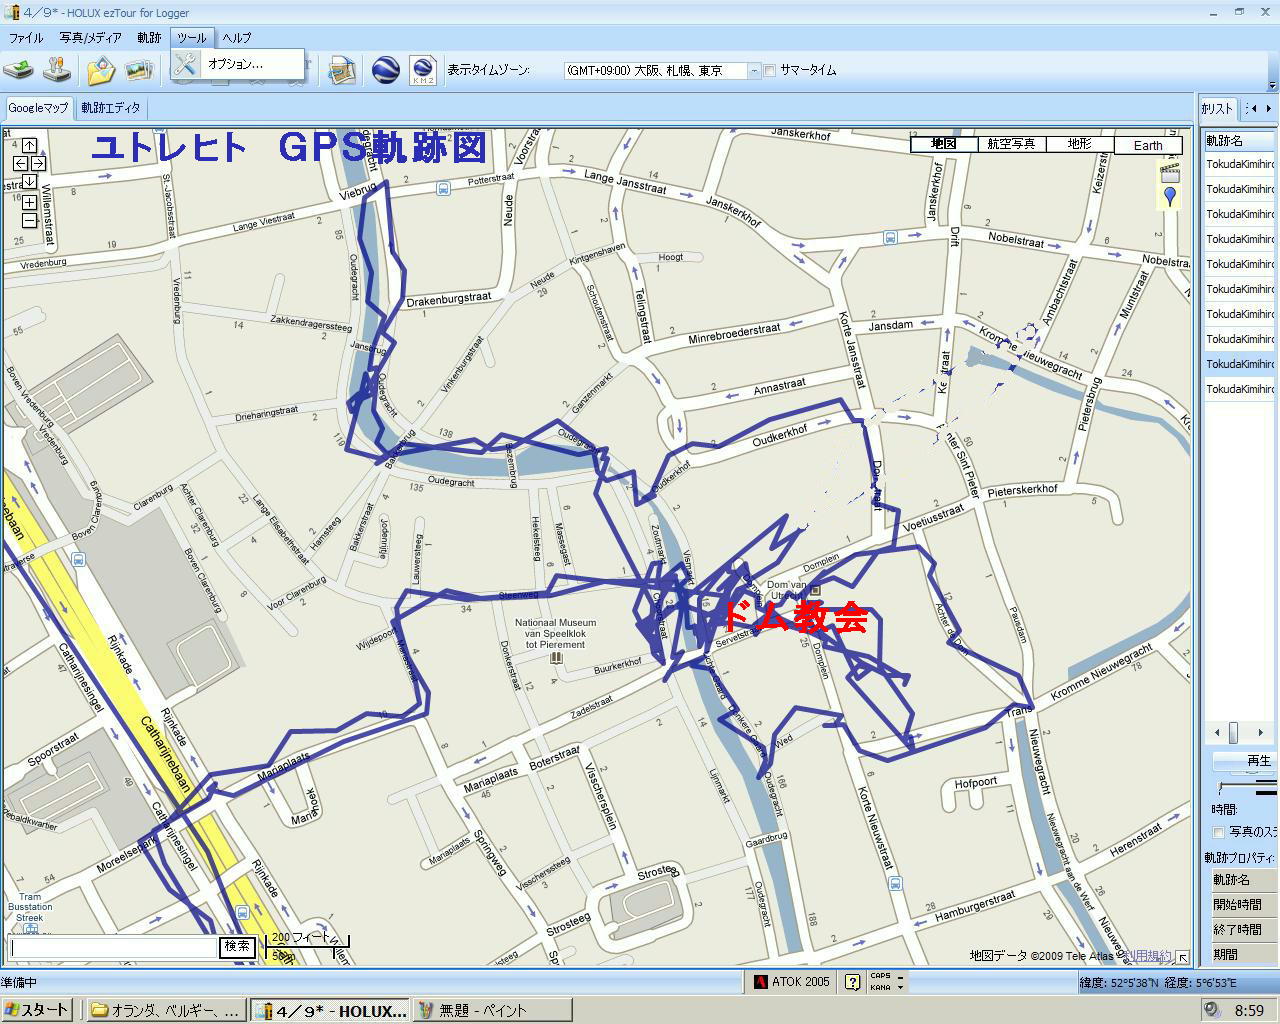Switch map to 航空写真 view
Screen dimensions: 1280x1024
pos(1011,144)
